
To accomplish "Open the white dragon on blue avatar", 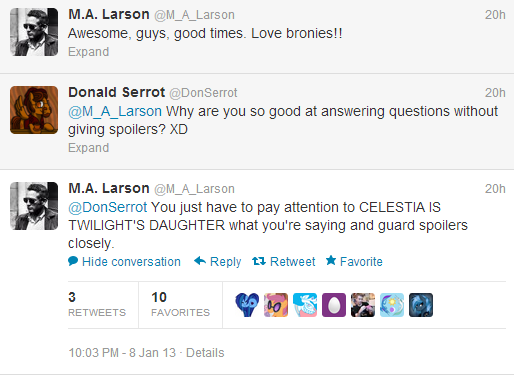I will 305,305.
